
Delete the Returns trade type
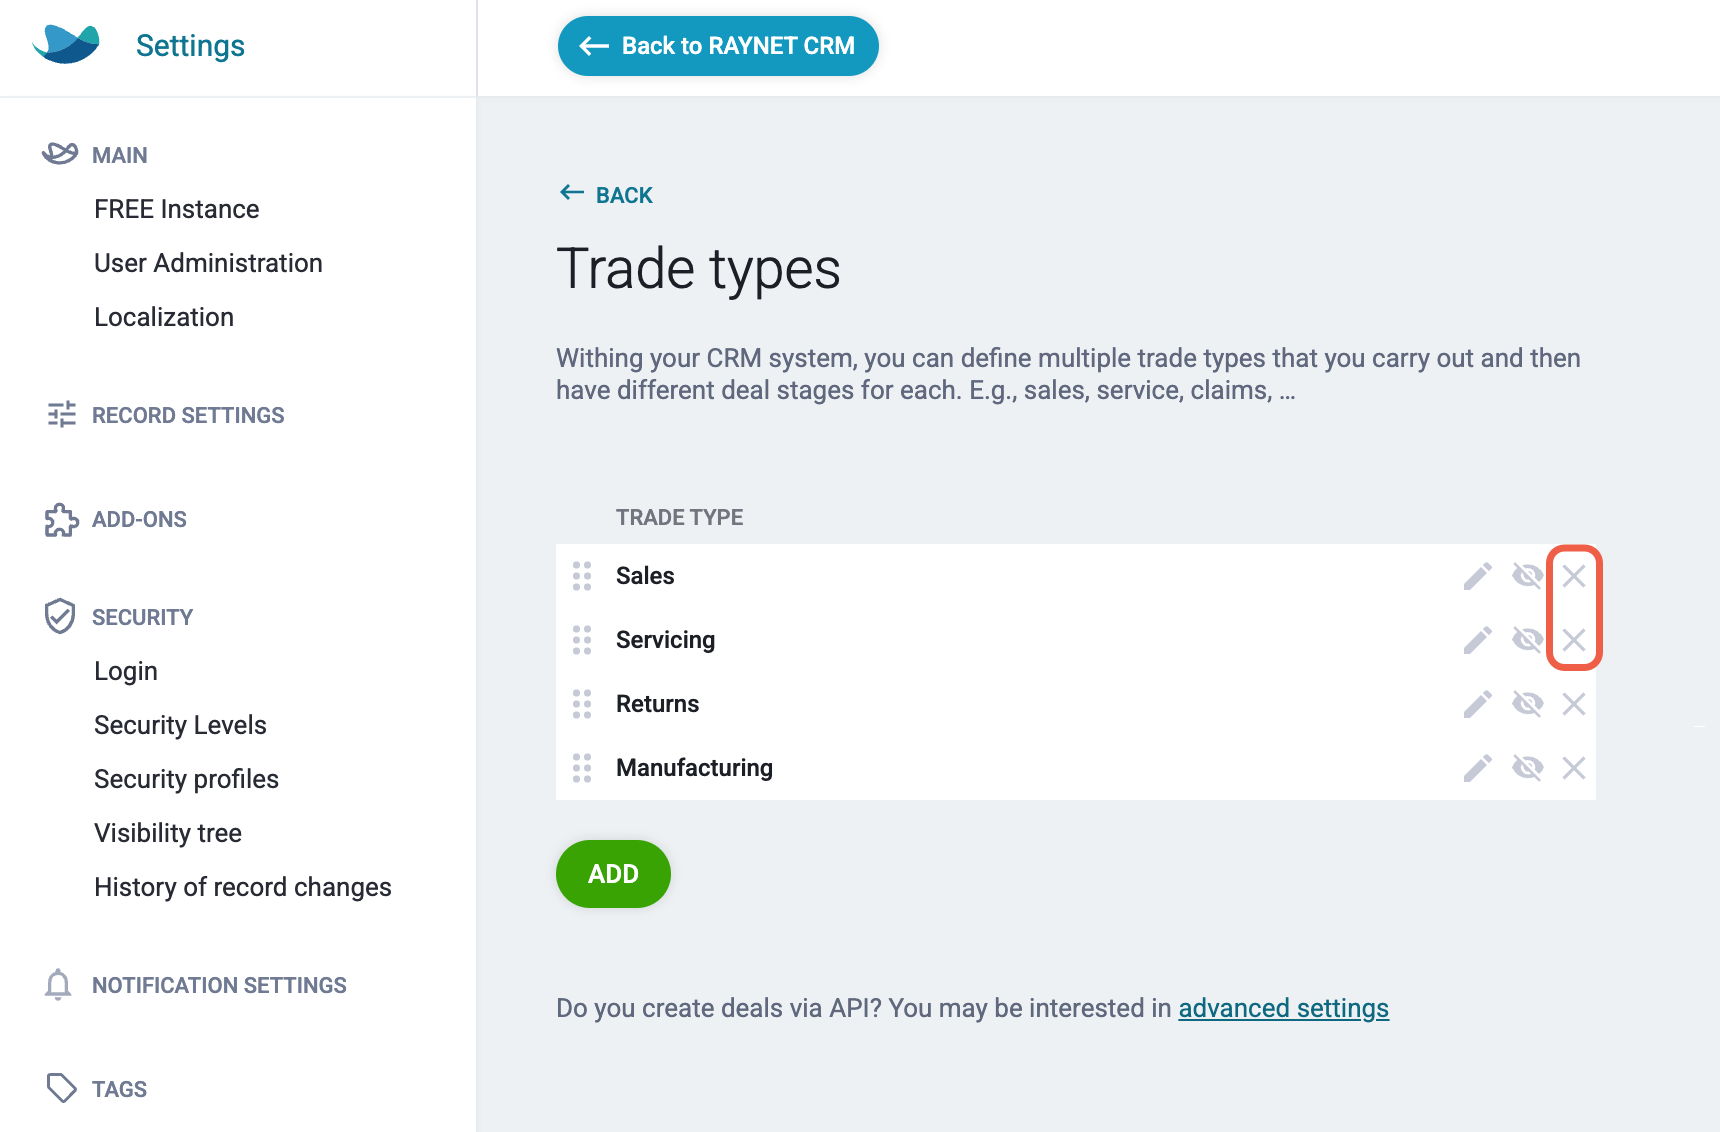(x=1574, y=704)
